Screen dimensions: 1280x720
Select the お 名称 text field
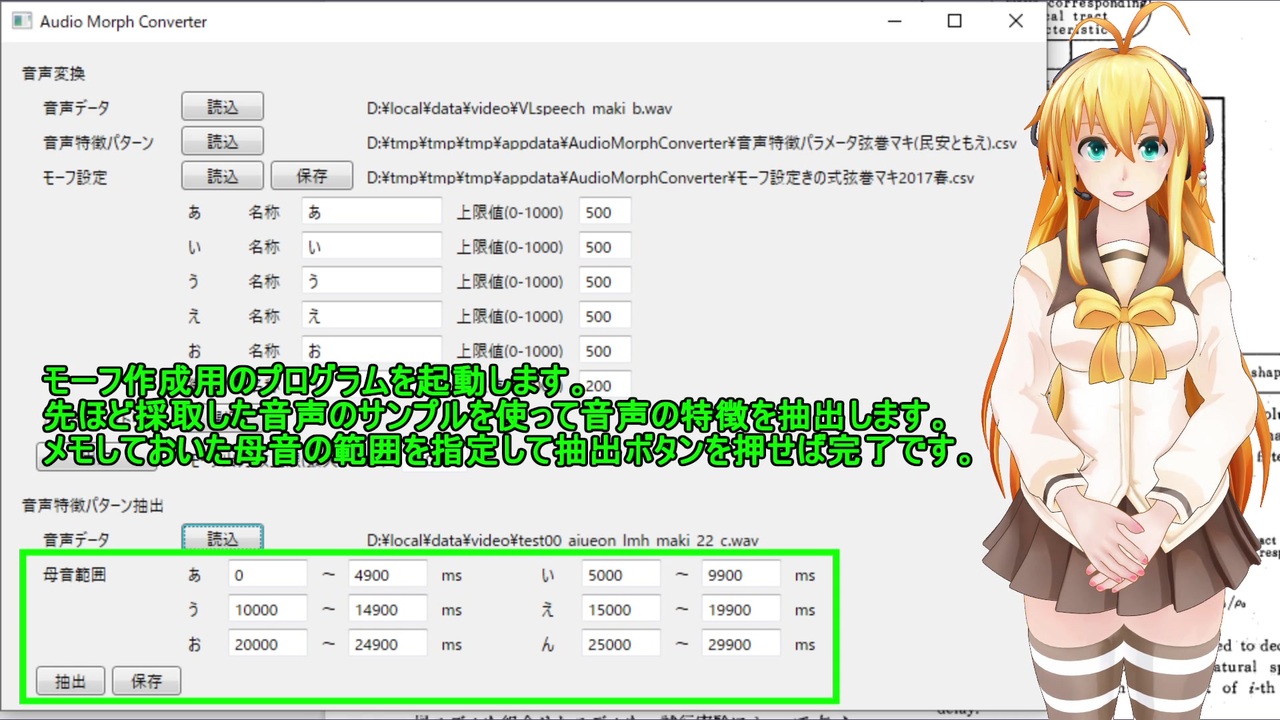tap(371, 351)
